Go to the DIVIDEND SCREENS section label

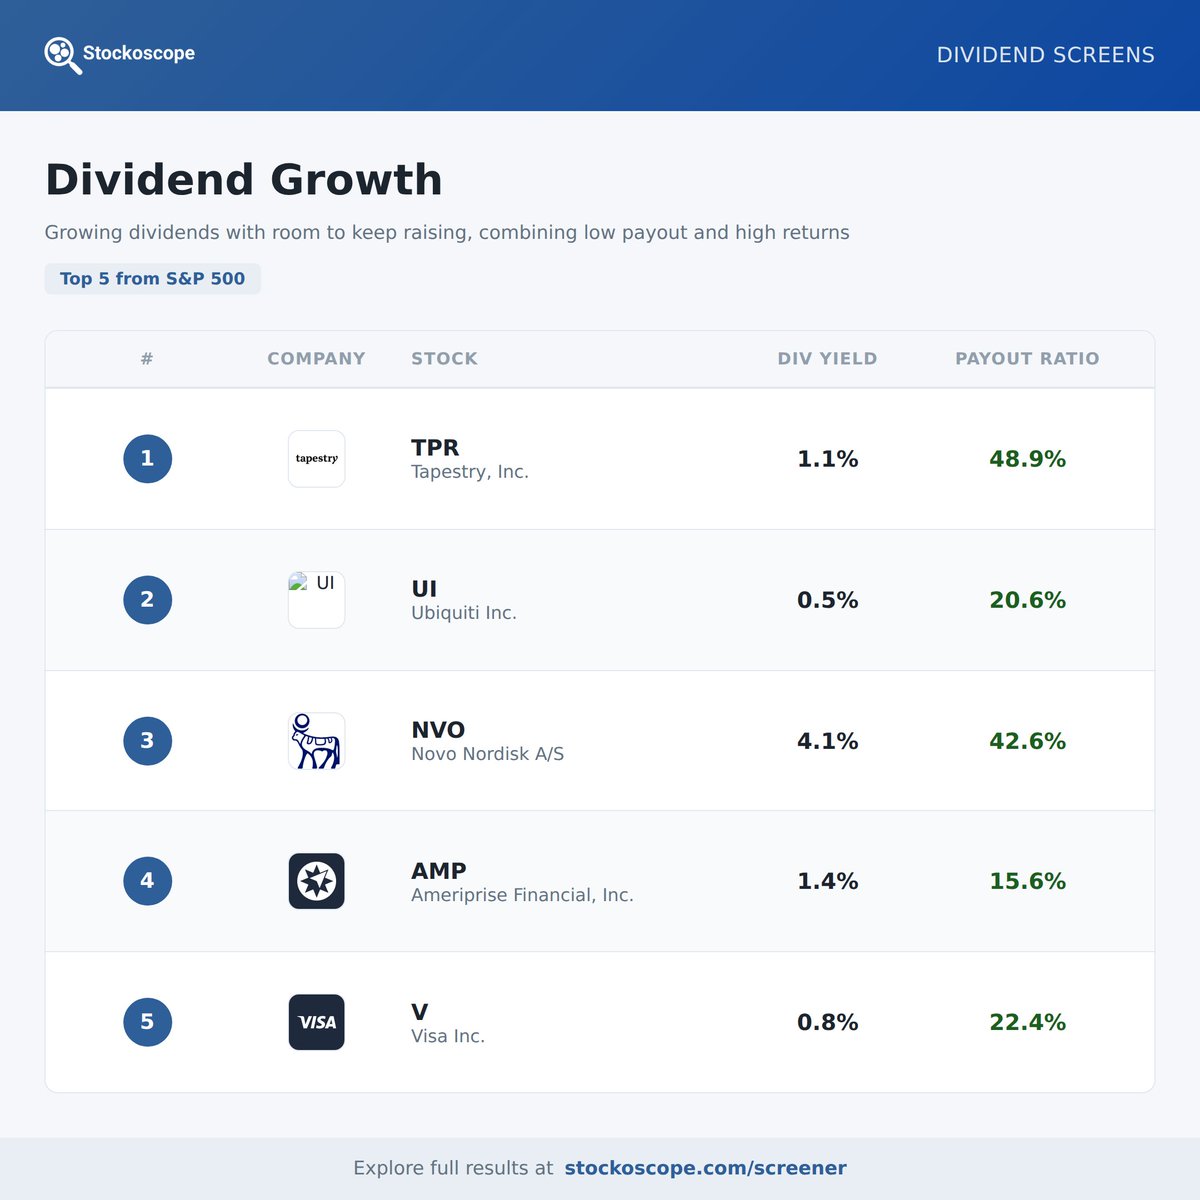point(1045,55)
